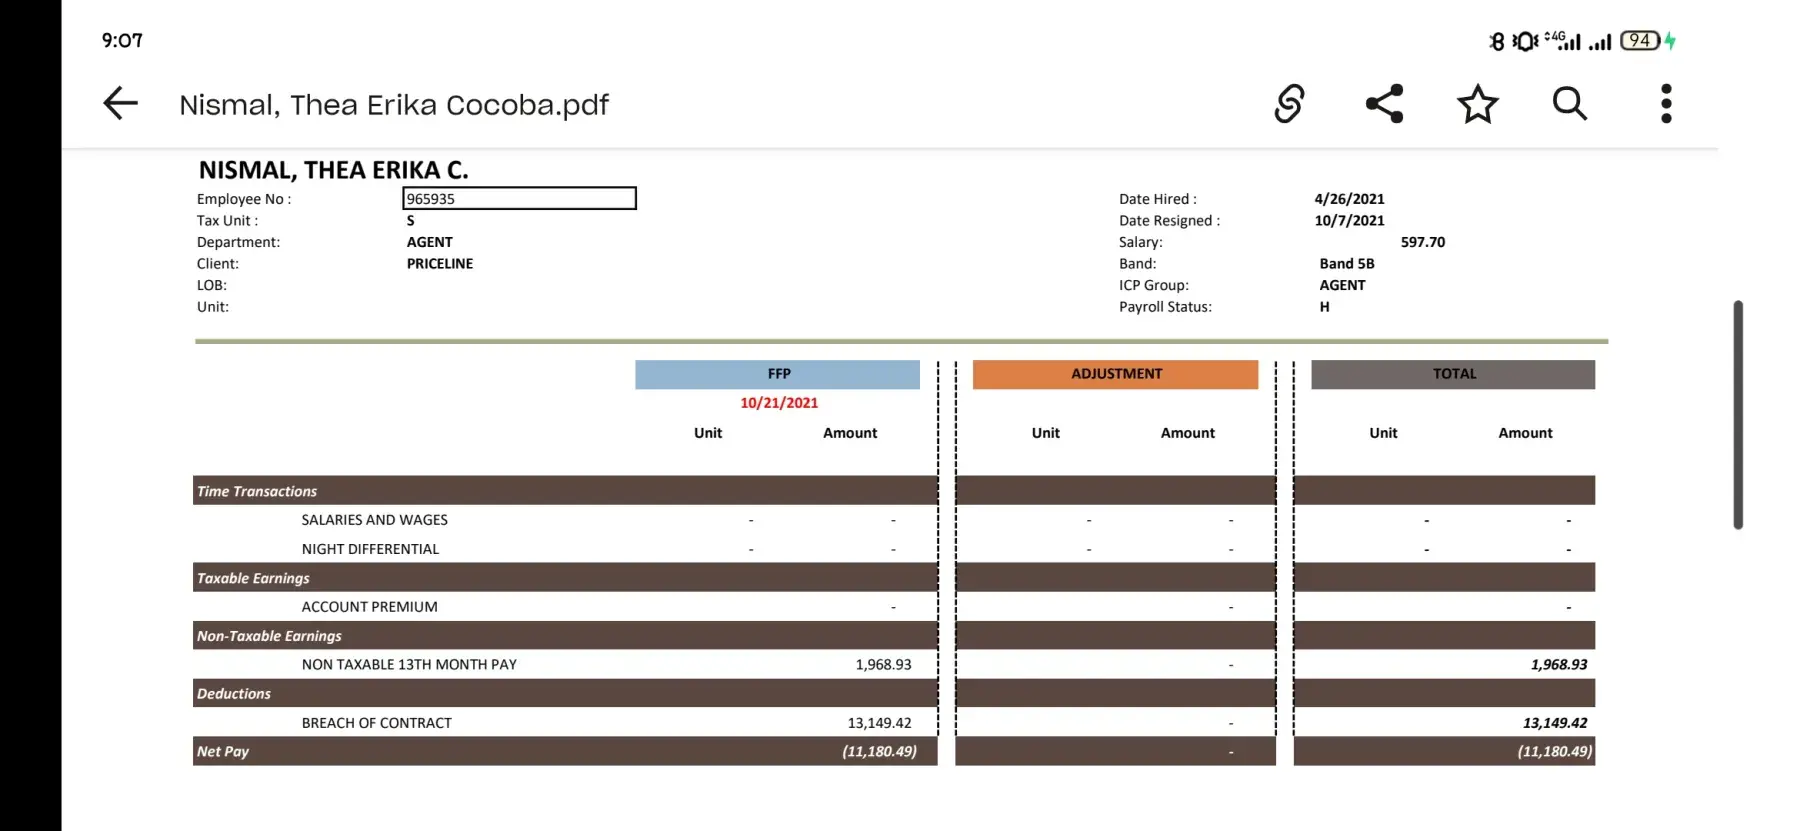Tap the file title Nismal, Thea Erika Cocoba.pdf
The height and width of the screenshot is (831, 1800).
click(x=394, y=105)
